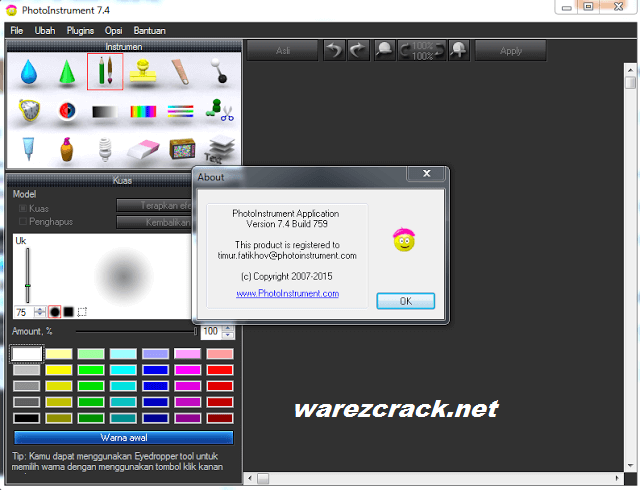Pick the black color swatch
The image size is (640, 490).
coord(27,418)
